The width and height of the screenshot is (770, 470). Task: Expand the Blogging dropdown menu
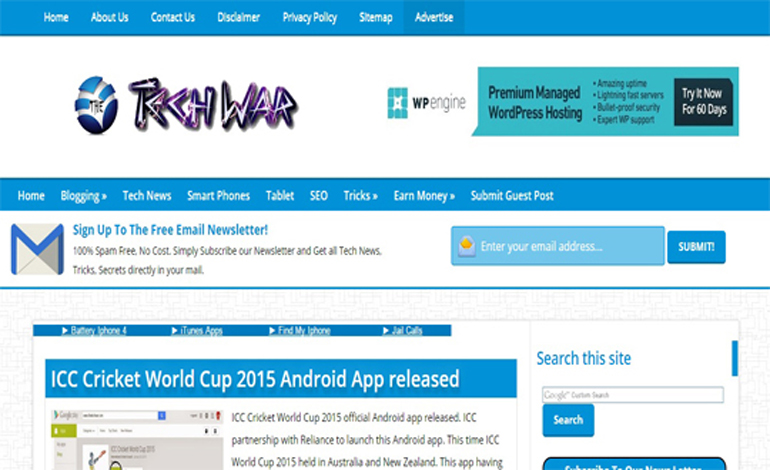click(x=83, y=196)
